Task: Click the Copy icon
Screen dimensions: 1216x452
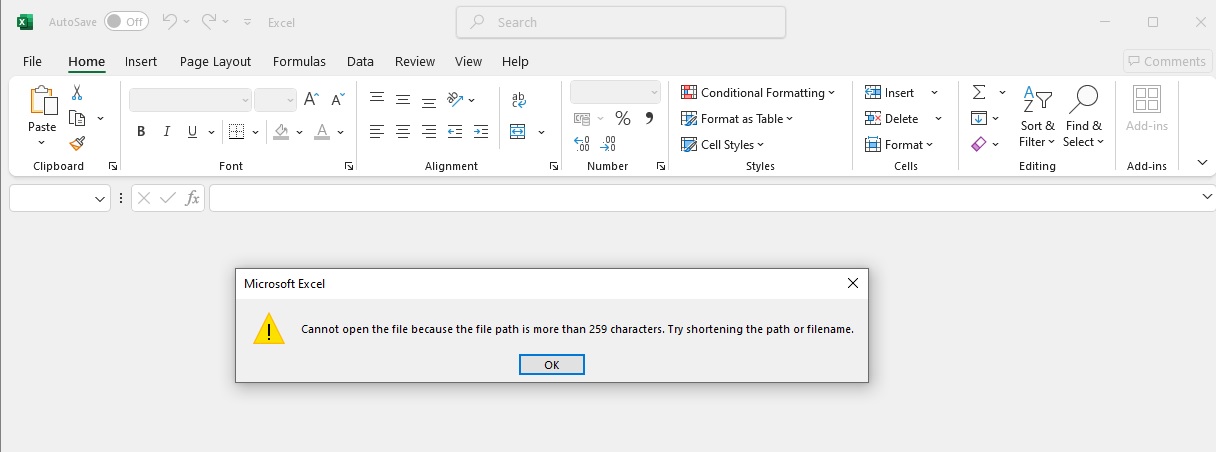Action: 77,118
